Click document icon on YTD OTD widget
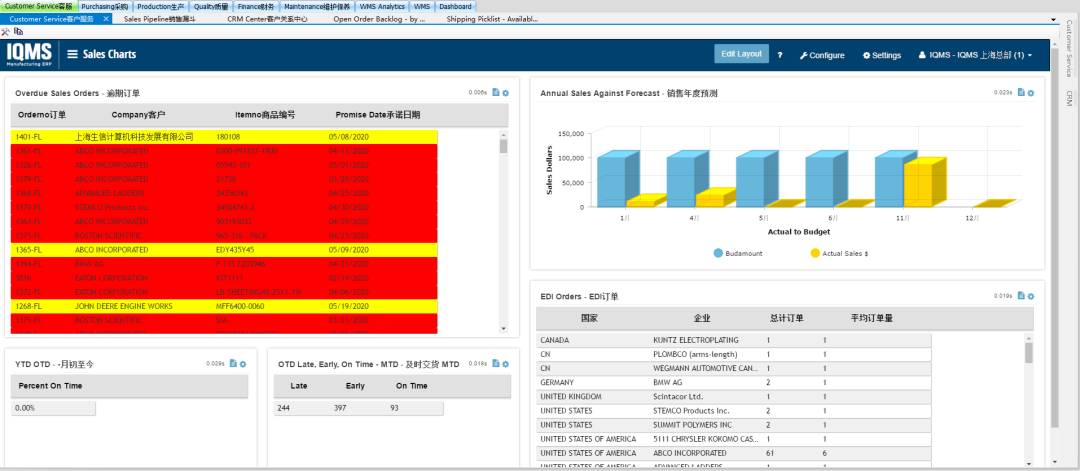Screen dimensions: 1080x471 [233, 363]
